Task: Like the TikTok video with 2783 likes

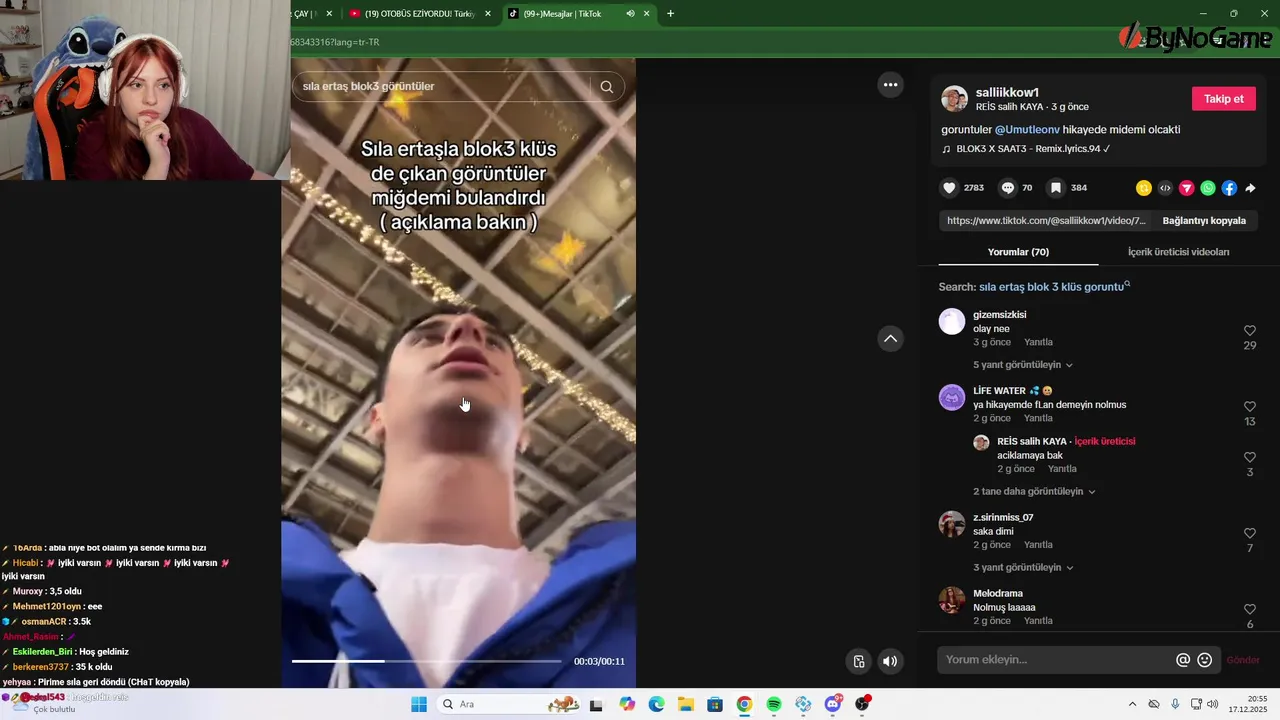Action: tap(949, 188)
